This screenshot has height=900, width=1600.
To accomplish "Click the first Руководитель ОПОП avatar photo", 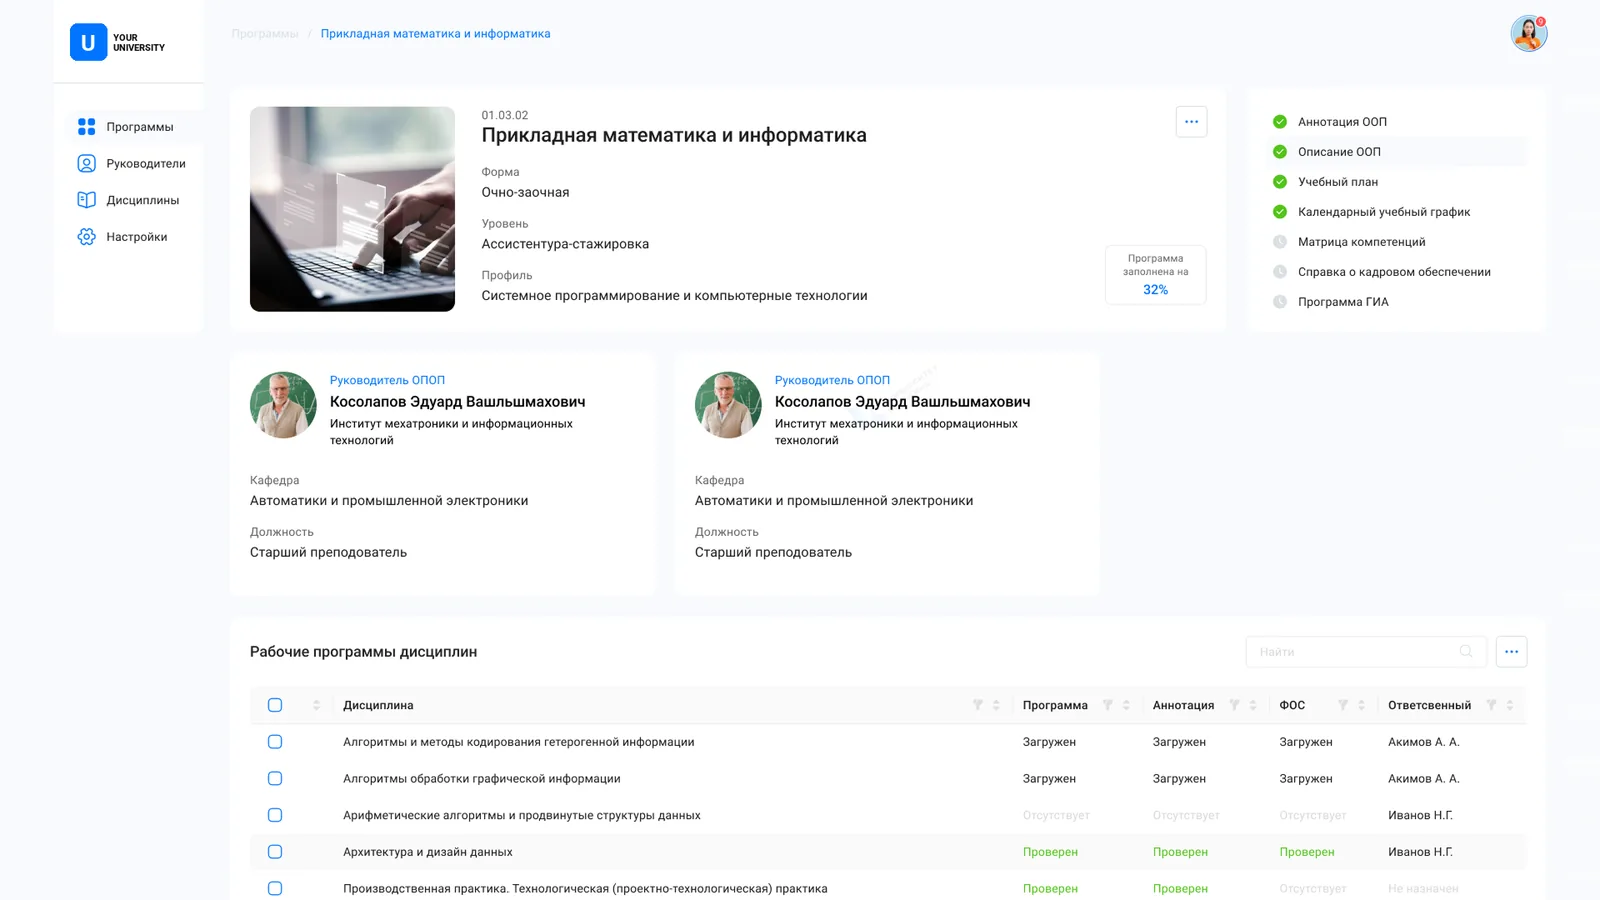I will click(x=283, y=405).
